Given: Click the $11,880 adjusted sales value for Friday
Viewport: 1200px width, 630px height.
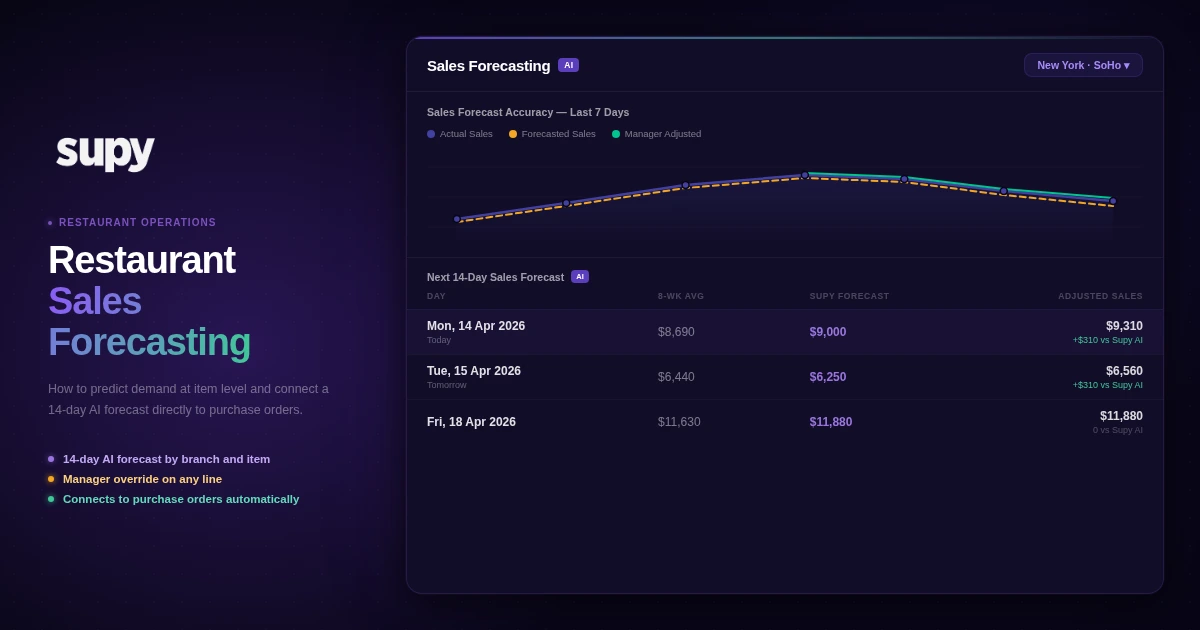Looking at the screenshot, I should [x=1123, y=416].
